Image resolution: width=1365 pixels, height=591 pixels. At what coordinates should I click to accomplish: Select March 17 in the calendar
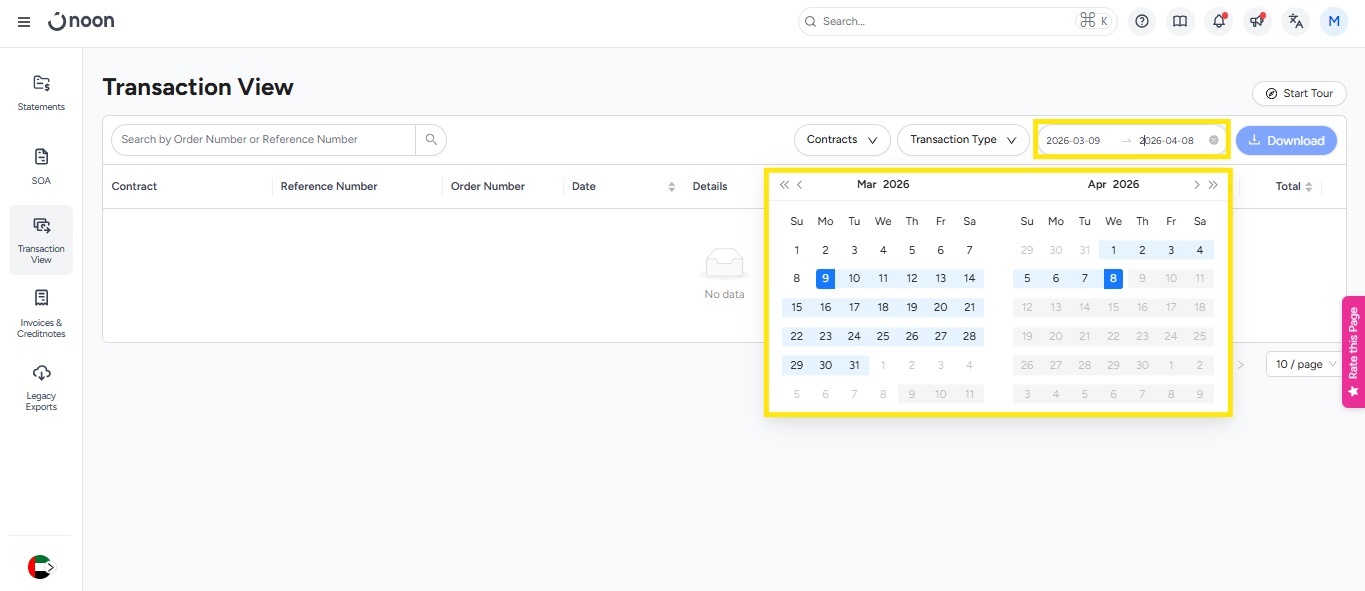[854, 308]
